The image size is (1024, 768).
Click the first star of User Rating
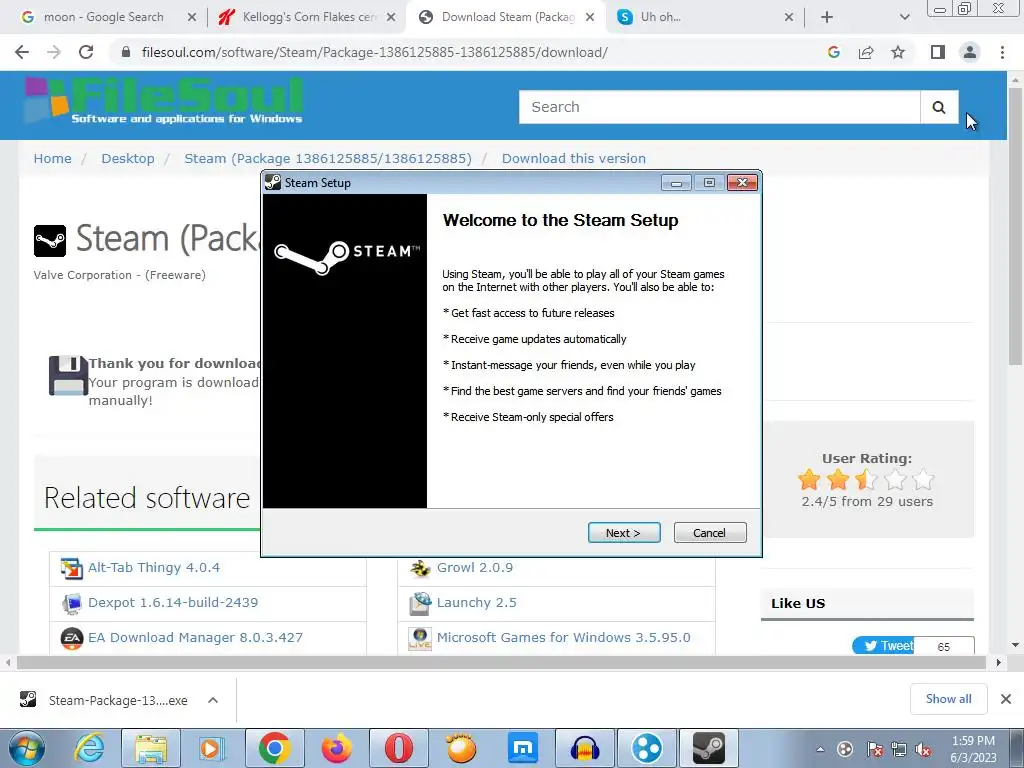[809, 480]
